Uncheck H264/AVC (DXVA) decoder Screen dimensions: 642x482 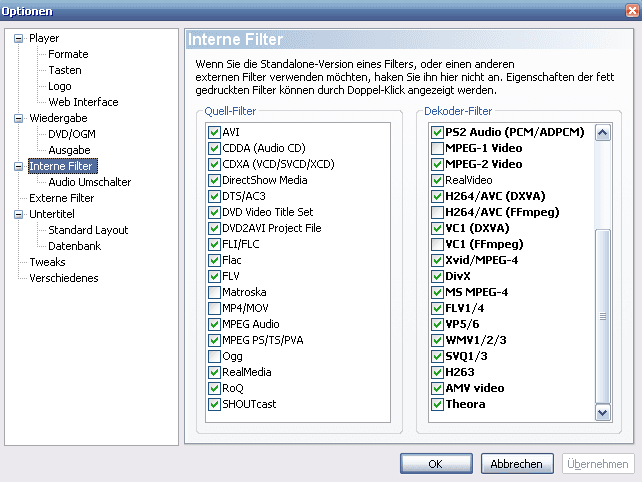437,196
